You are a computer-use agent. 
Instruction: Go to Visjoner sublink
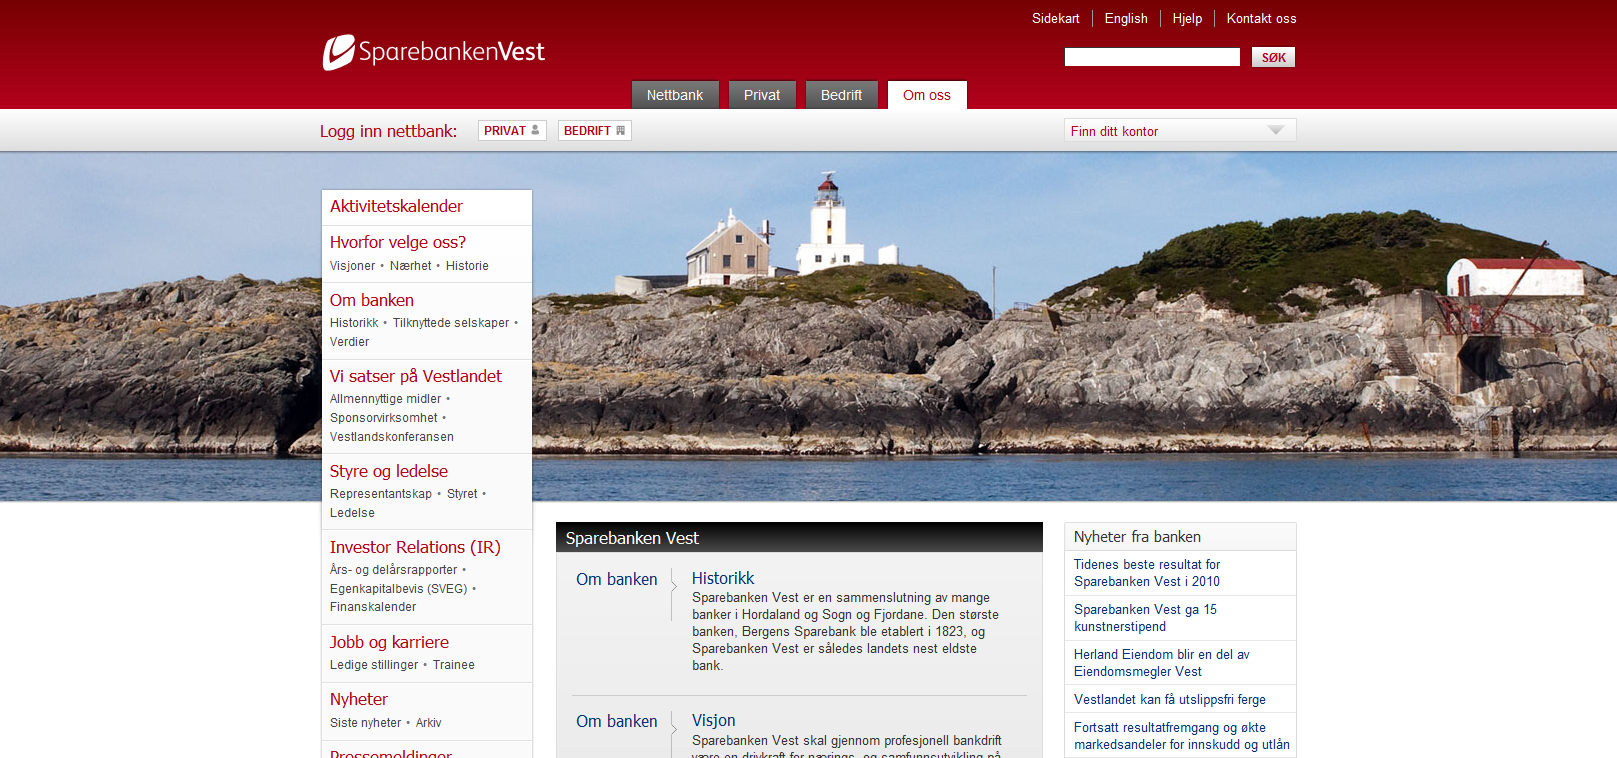pyautogui.click(x=353, y=266)
